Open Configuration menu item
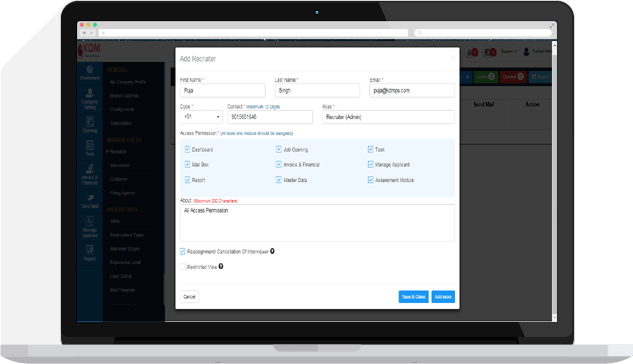Viewport: 633px width, 364px height. tap(122, 109)
